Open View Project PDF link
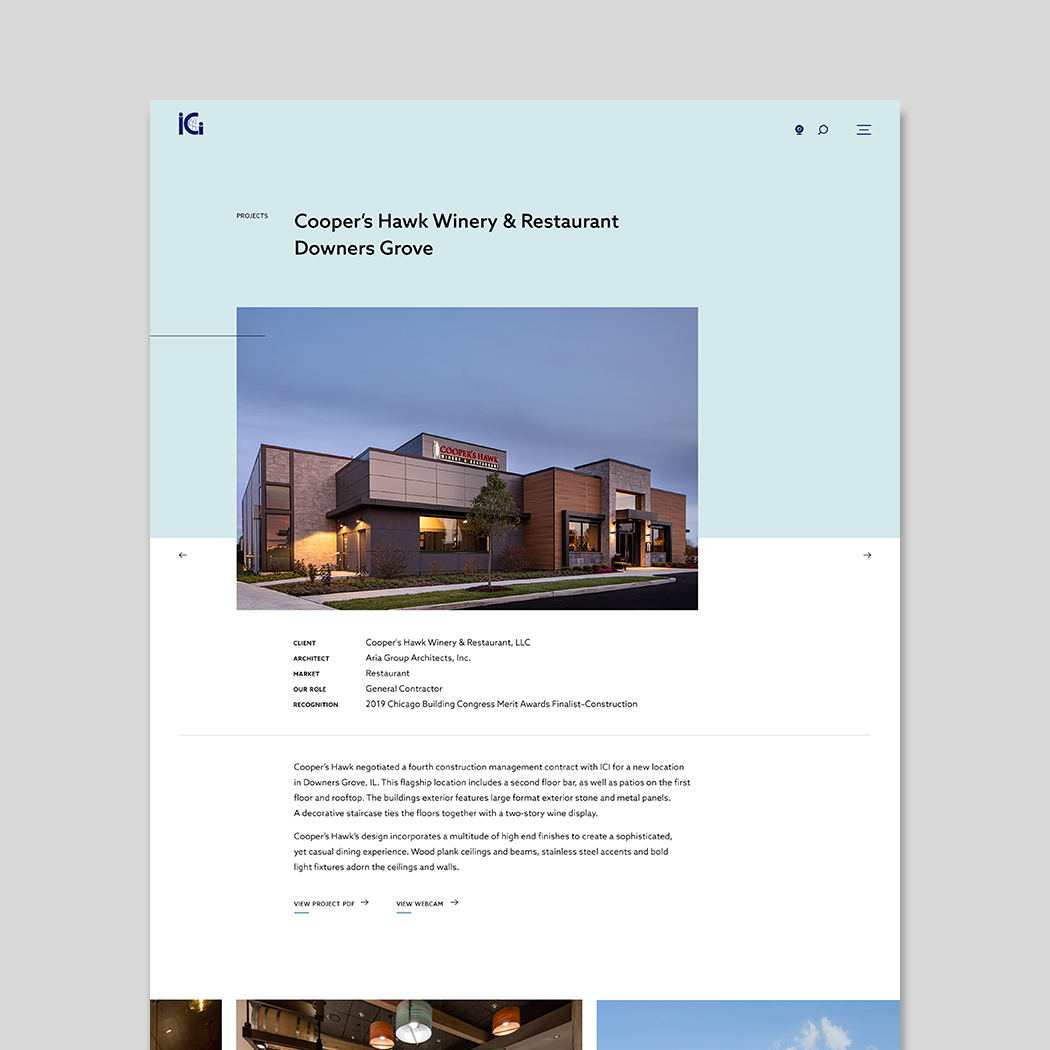 [x=324, y=903]
